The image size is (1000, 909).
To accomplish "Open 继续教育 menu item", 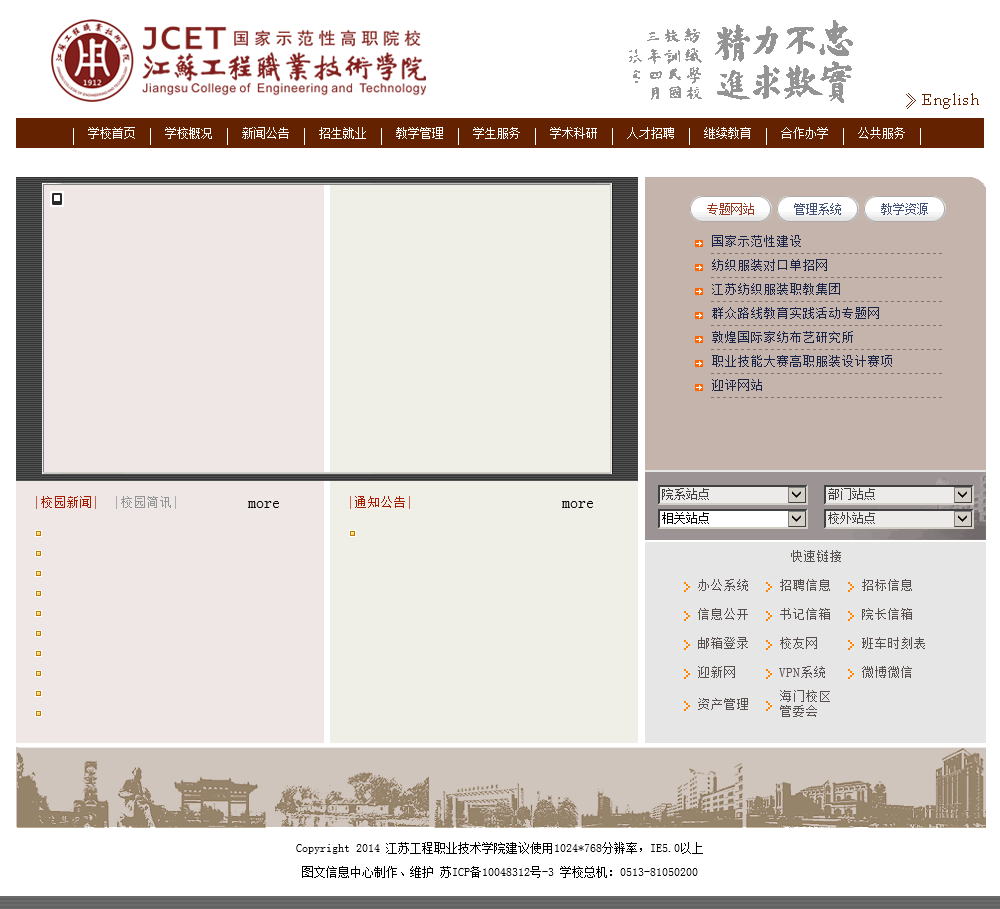I will 727,133.
